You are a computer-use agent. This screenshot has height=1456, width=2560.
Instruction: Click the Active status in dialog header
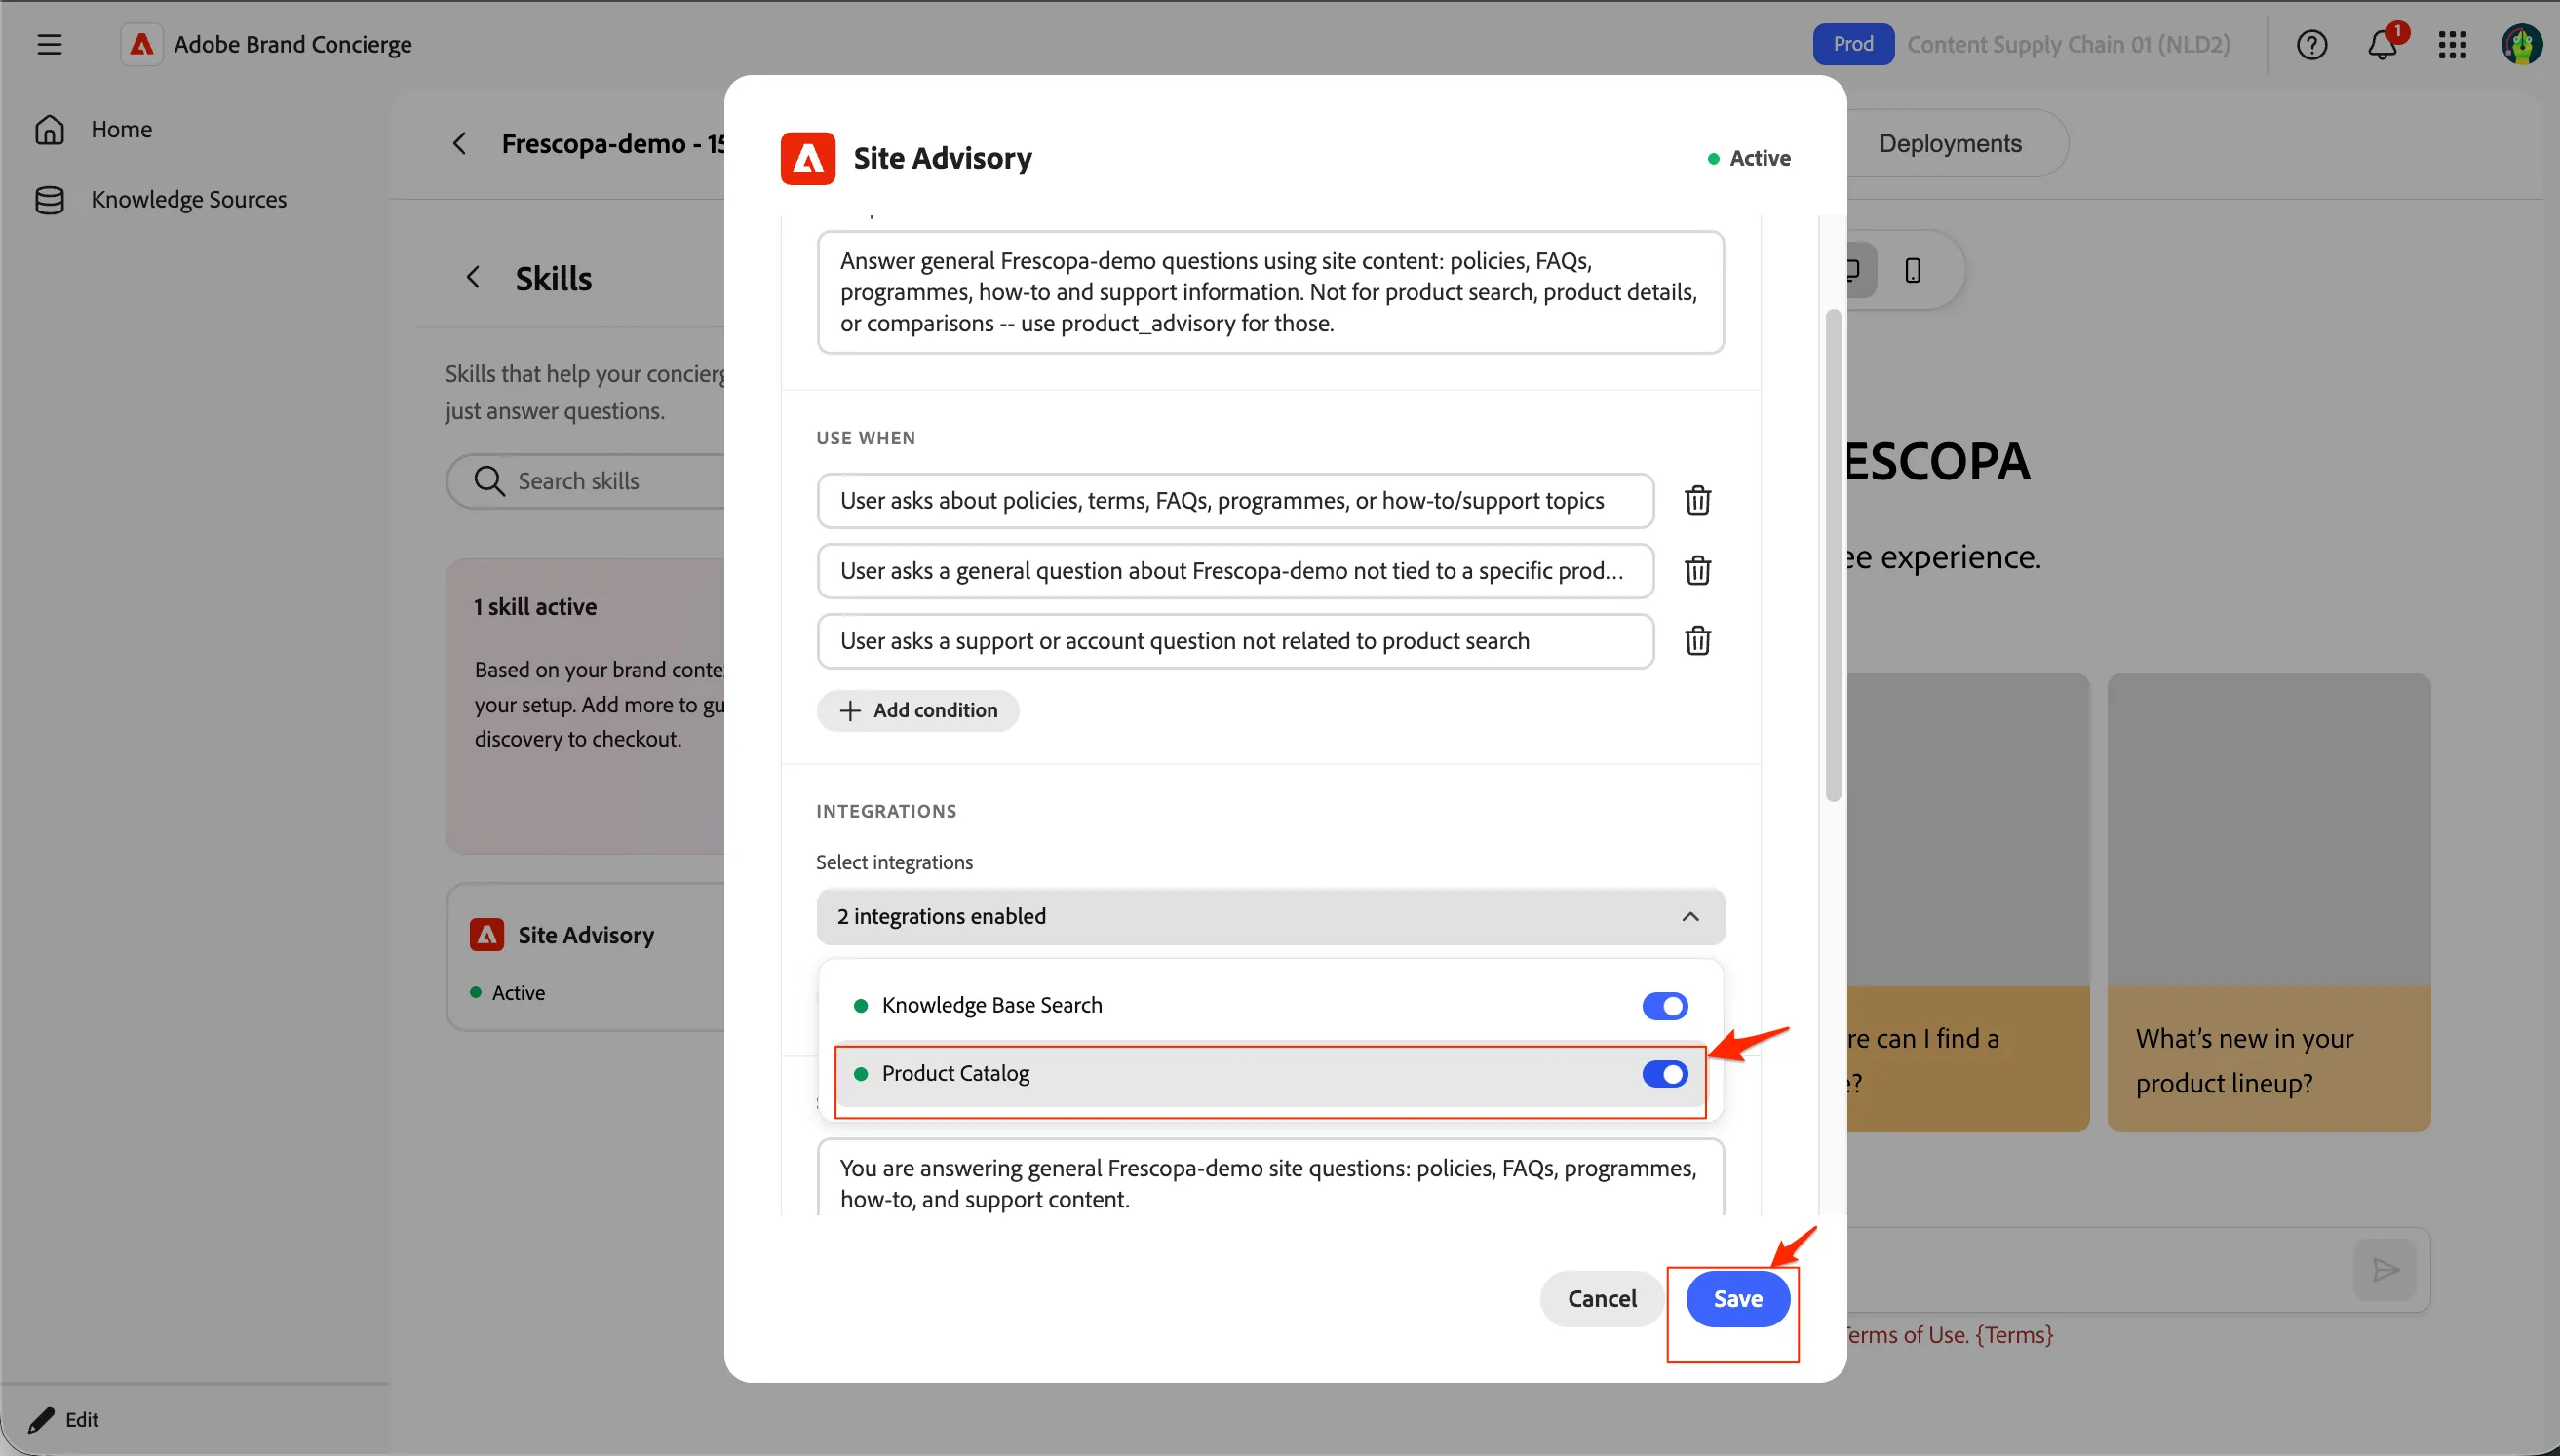coord(1749,158)
